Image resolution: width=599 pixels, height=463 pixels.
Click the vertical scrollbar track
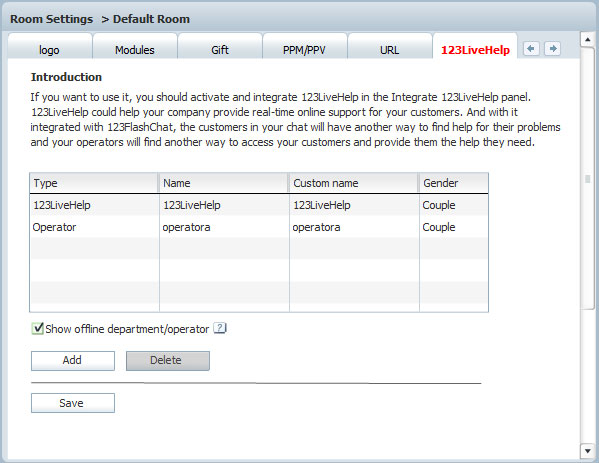point(588,244)
